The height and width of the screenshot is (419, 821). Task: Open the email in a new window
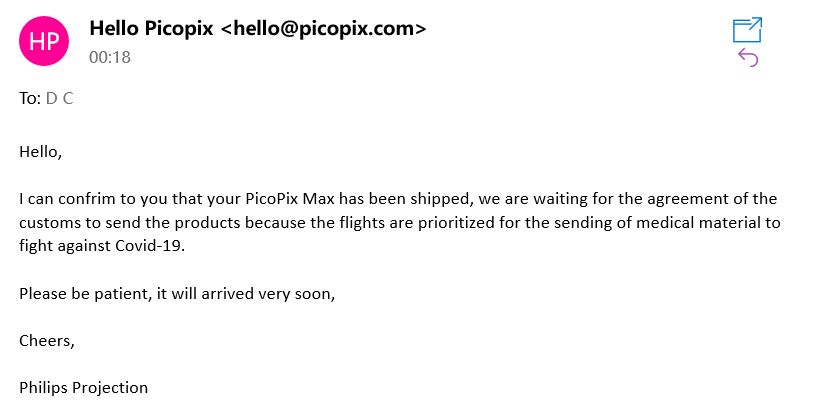tap(747, 29)
